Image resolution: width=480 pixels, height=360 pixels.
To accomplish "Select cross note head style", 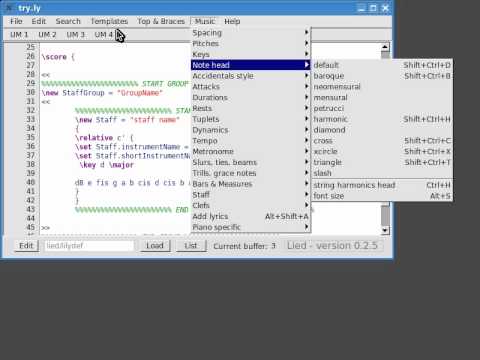I will coord(382,141).
